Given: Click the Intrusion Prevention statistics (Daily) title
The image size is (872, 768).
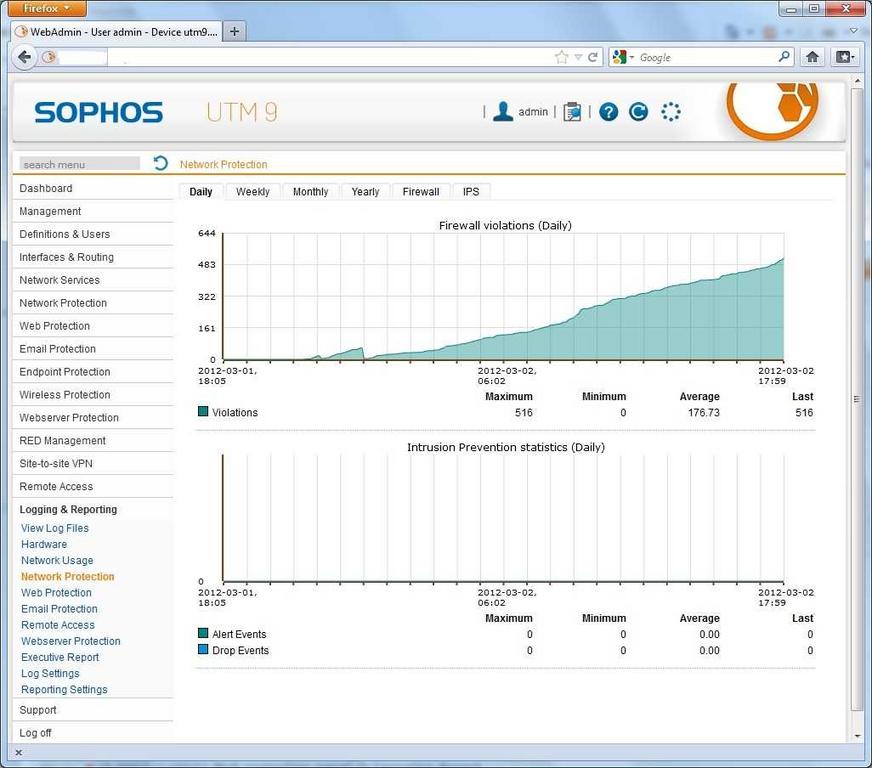Looking at the screenshot, I should [506, 447].
